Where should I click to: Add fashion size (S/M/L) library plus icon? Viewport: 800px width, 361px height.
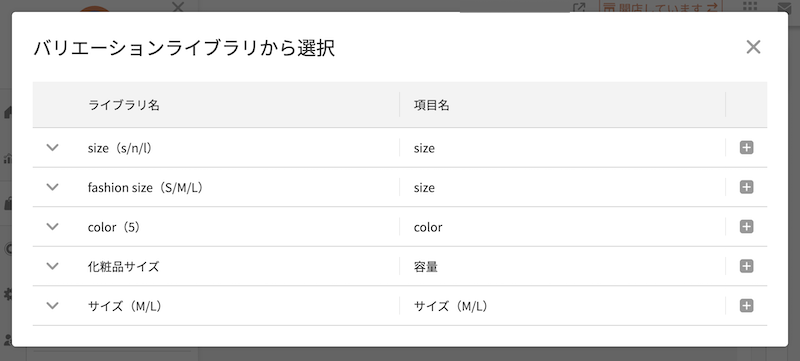tap(746, 187)
